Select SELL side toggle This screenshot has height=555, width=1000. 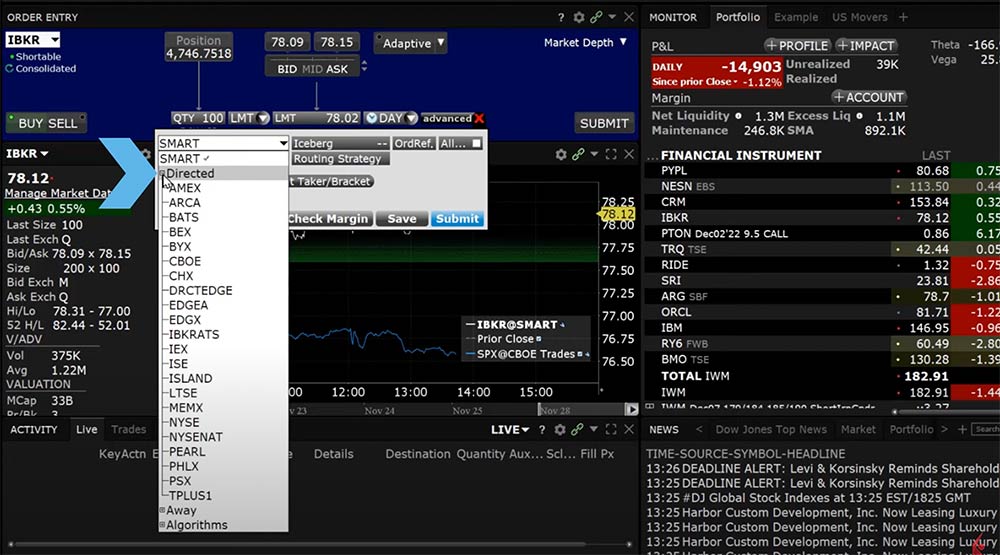(x=62, y=124)
